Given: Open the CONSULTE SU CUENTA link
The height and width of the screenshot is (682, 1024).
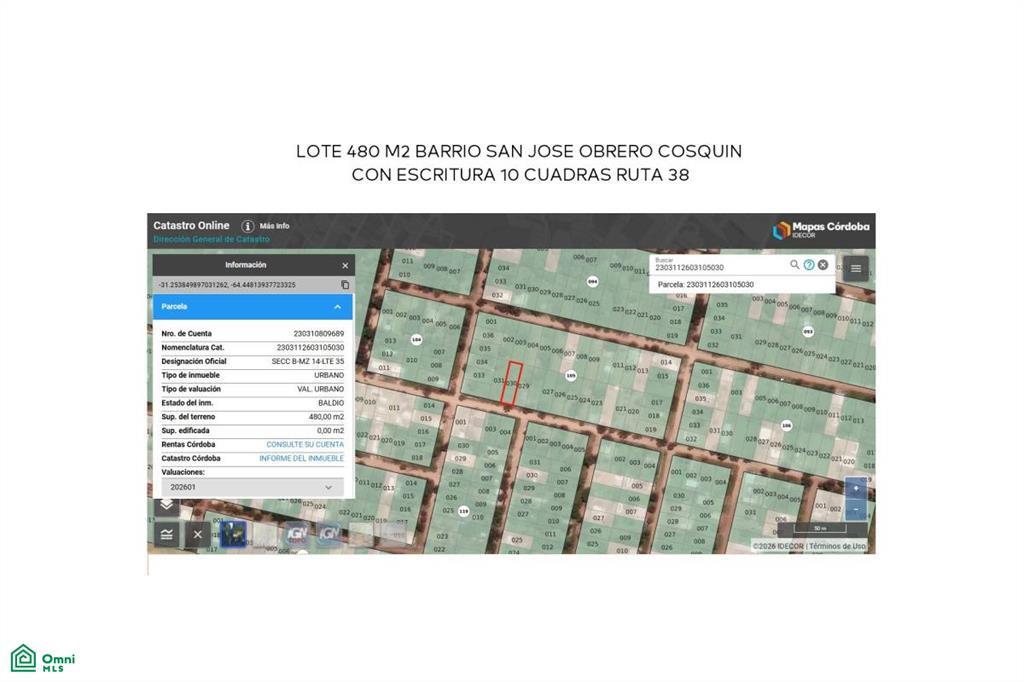Looking at the screenshot, I should pyautogui.click(x=305, y=444).
